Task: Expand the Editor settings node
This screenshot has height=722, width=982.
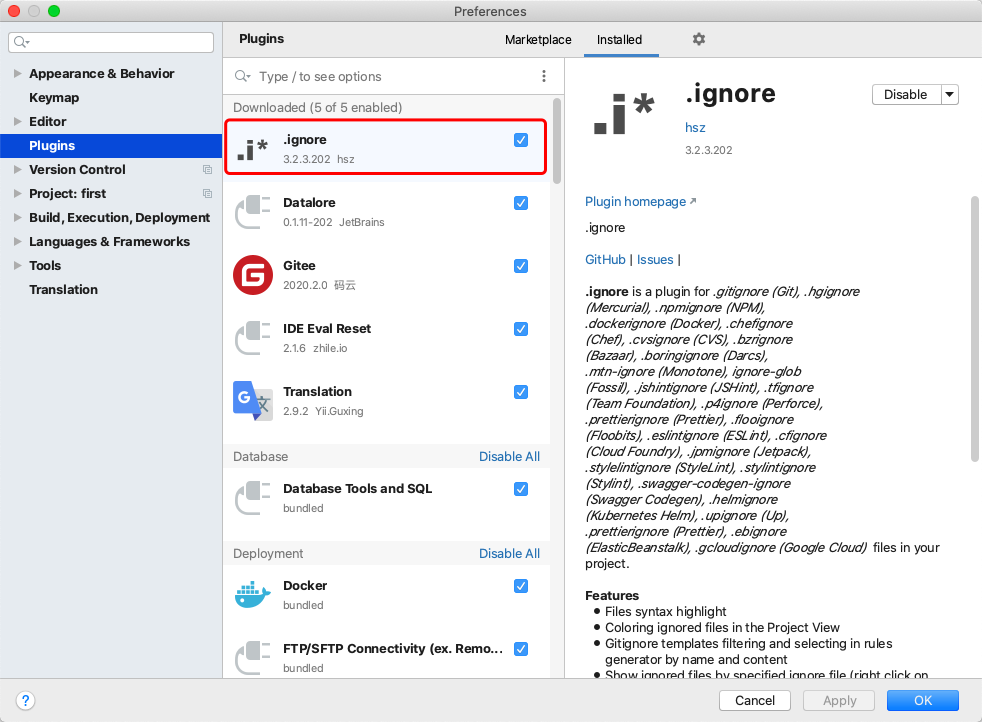Action: [x=18, y=121]
